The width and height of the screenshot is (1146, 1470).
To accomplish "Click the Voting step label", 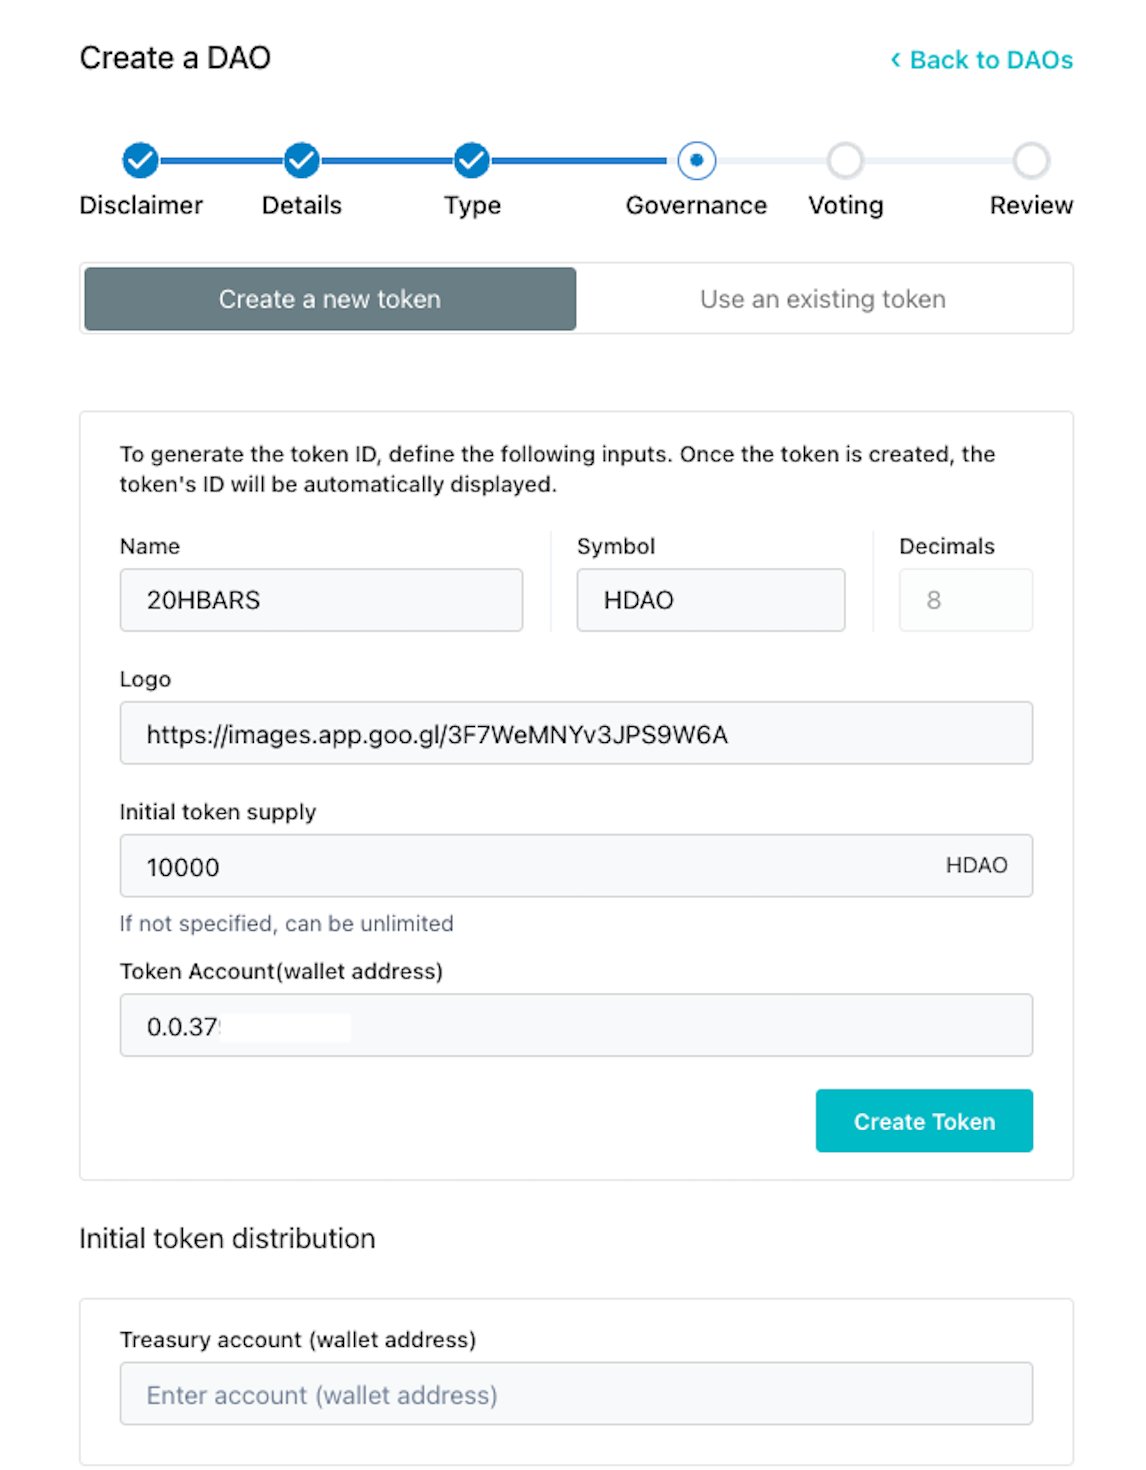I will pos(846,205).
